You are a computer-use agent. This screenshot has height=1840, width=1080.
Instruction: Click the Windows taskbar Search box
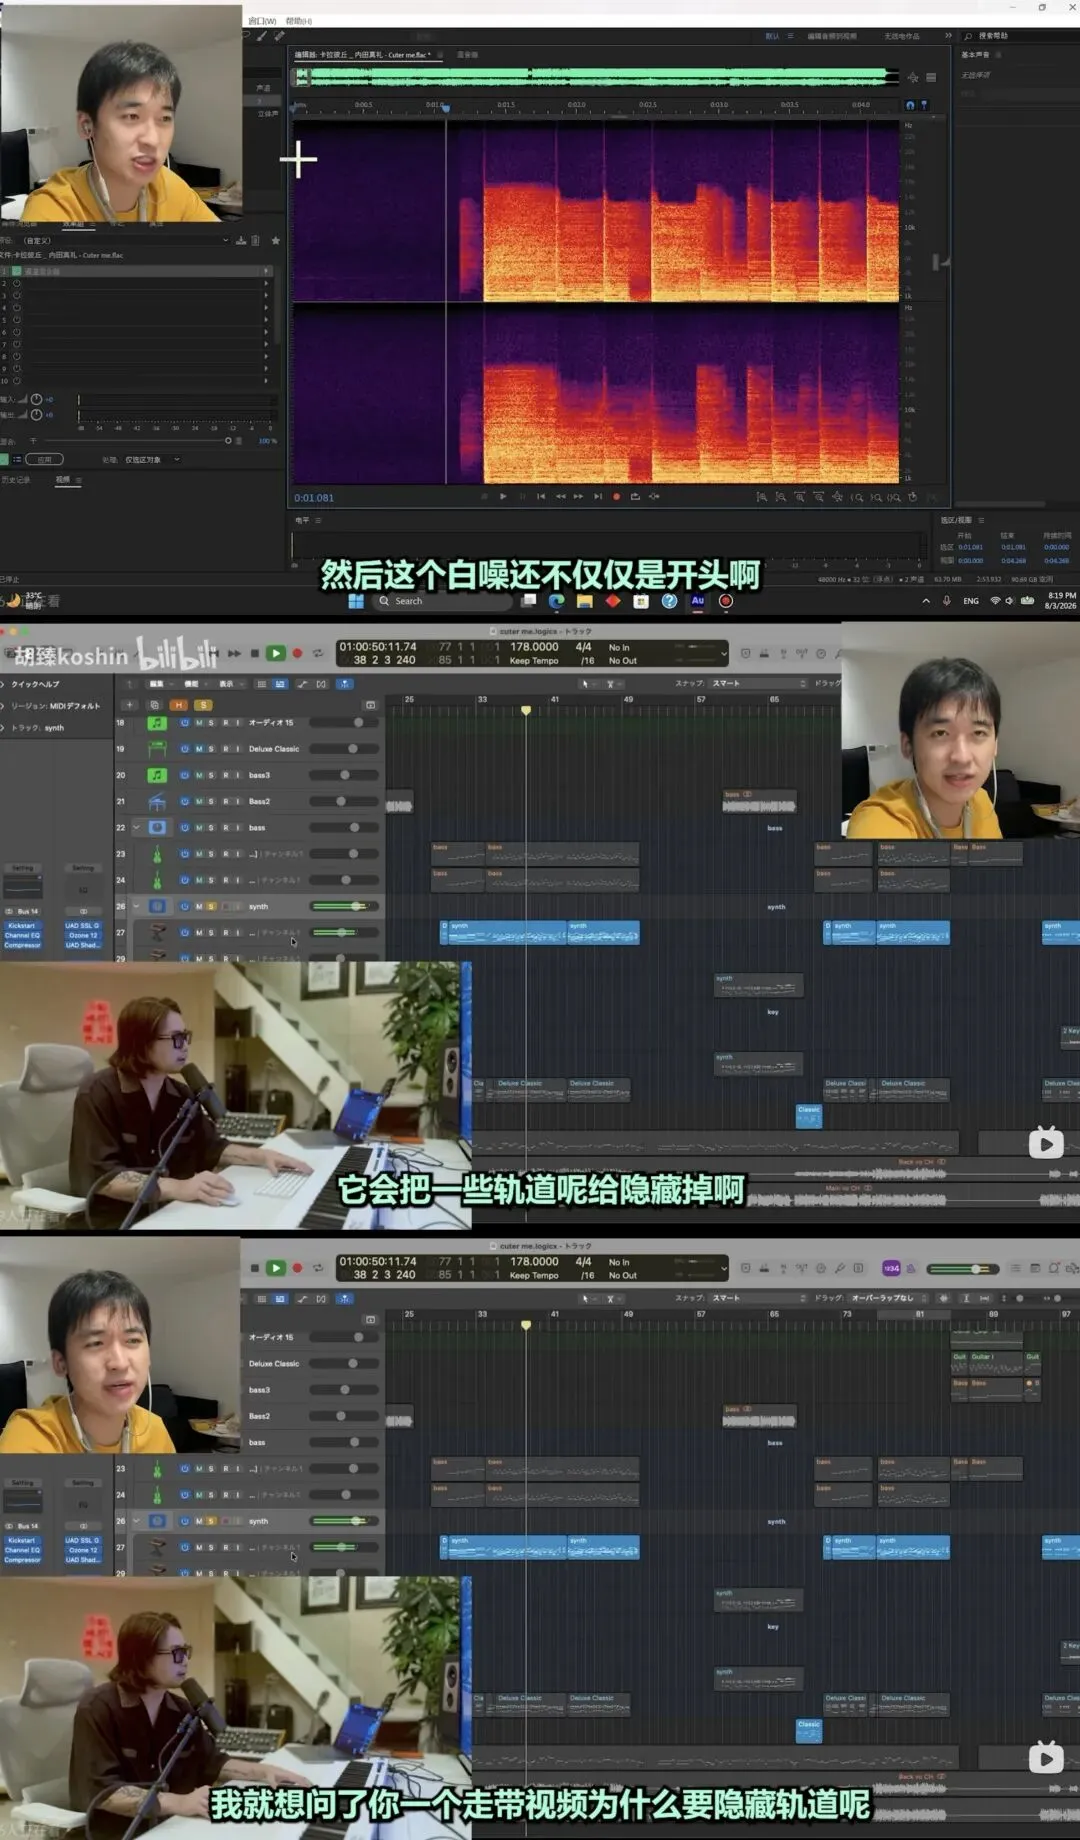tap(442, 601)
